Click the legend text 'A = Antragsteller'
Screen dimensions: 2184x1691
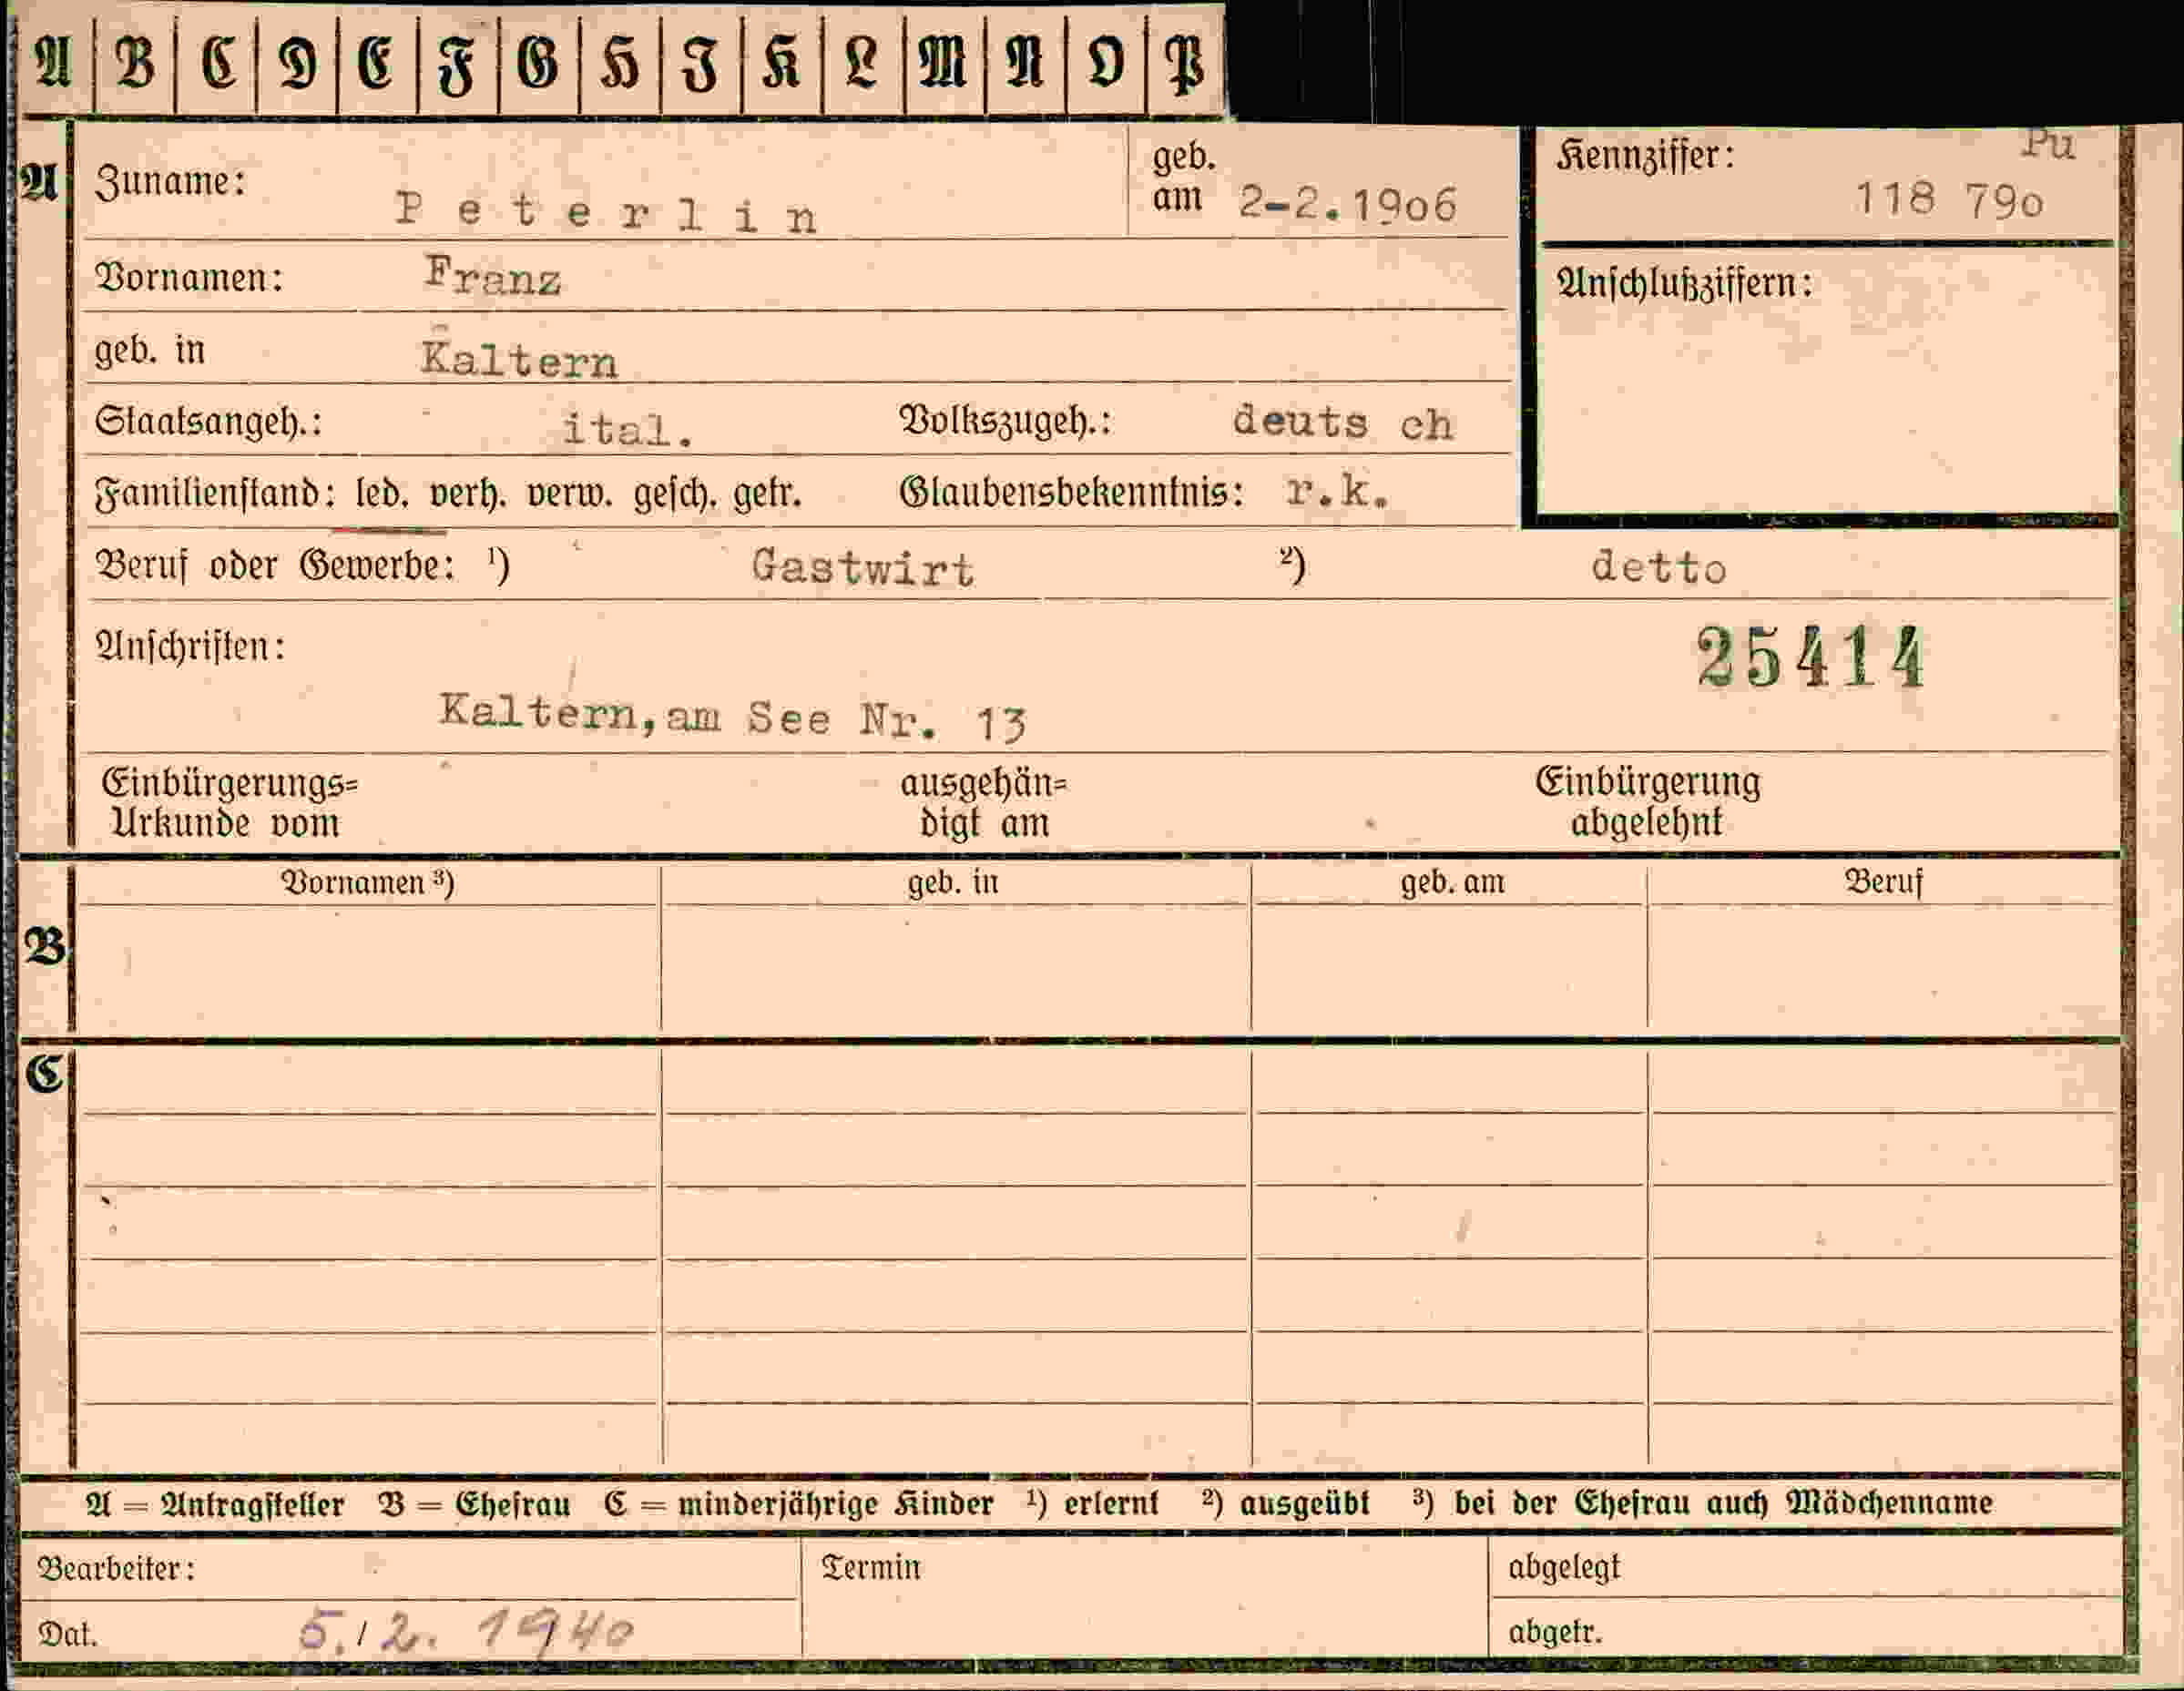(x=215, y=1505)
